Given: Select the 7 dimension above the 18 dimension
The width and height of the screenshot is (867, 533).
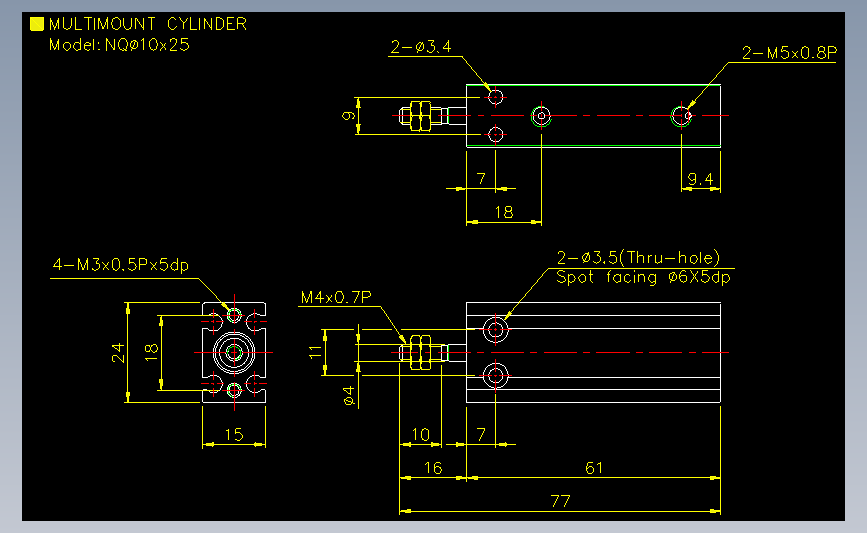Looking at the screenshot, I should (481, 179).
